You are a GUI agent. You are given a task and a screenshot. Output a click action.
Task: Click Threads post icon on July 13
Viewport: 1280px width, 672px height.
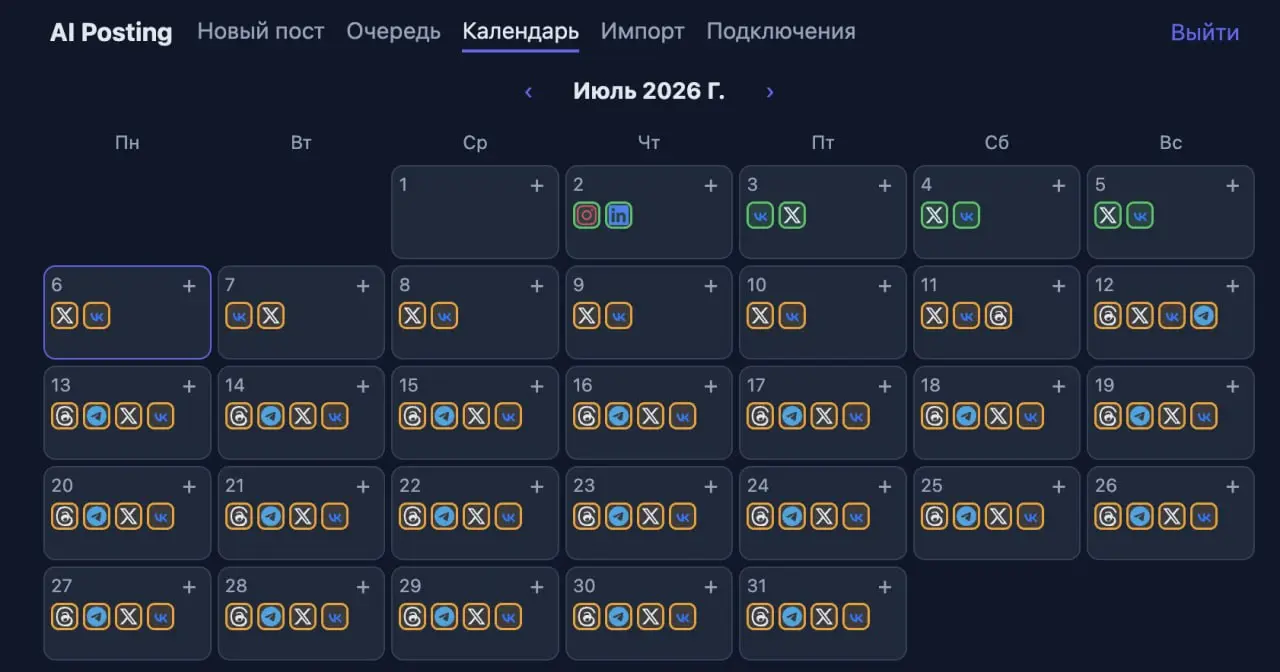pos(65,416)
